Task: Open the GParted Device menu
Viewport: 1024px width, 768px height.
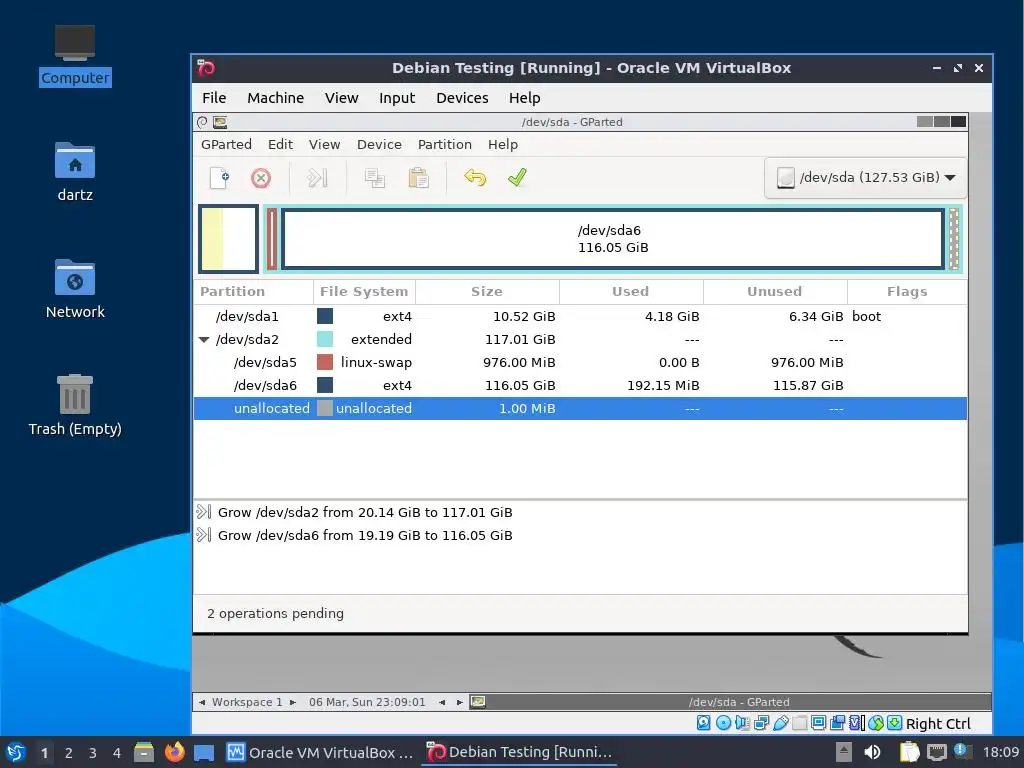Action: coord(379,144)
